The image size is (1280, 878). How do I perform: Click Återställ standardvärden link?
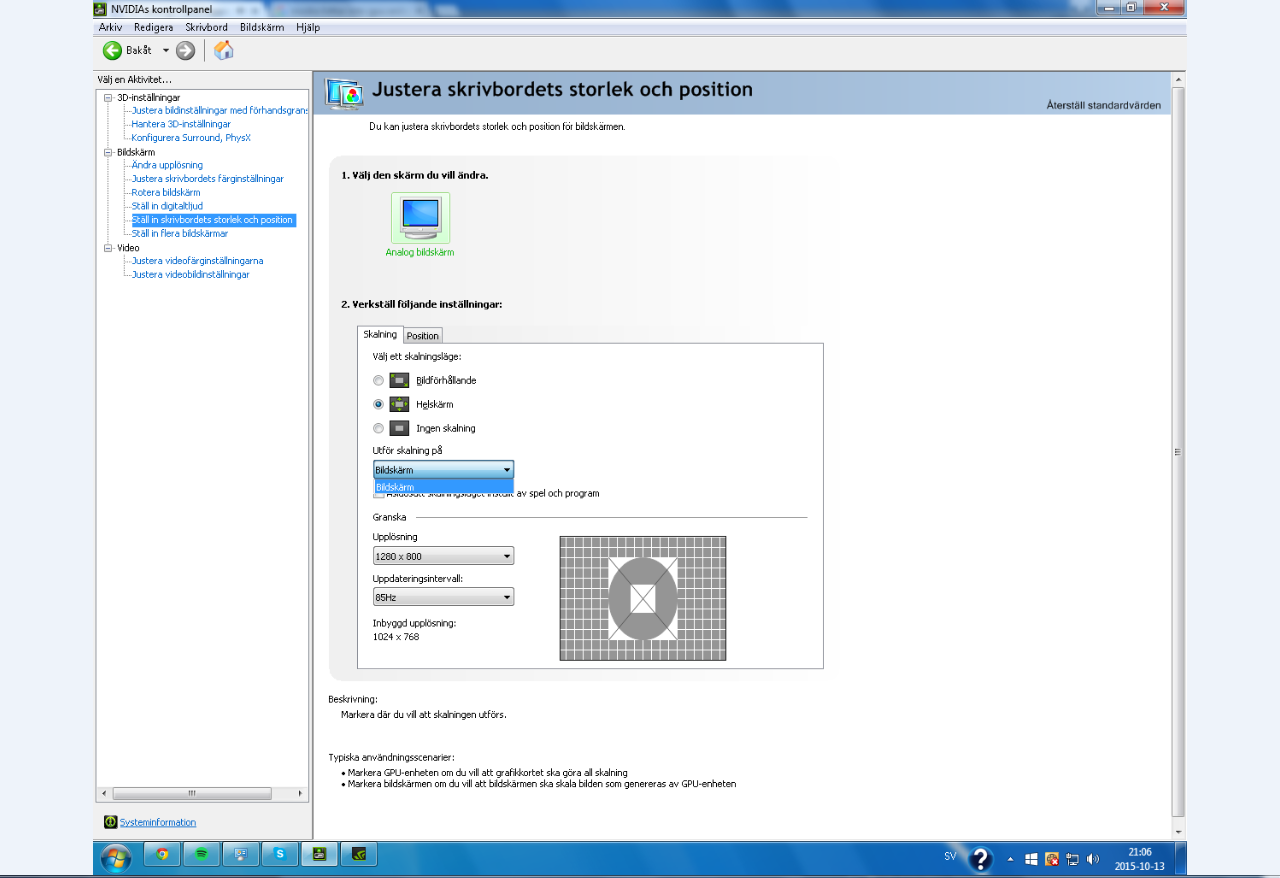click(1104, 105)
